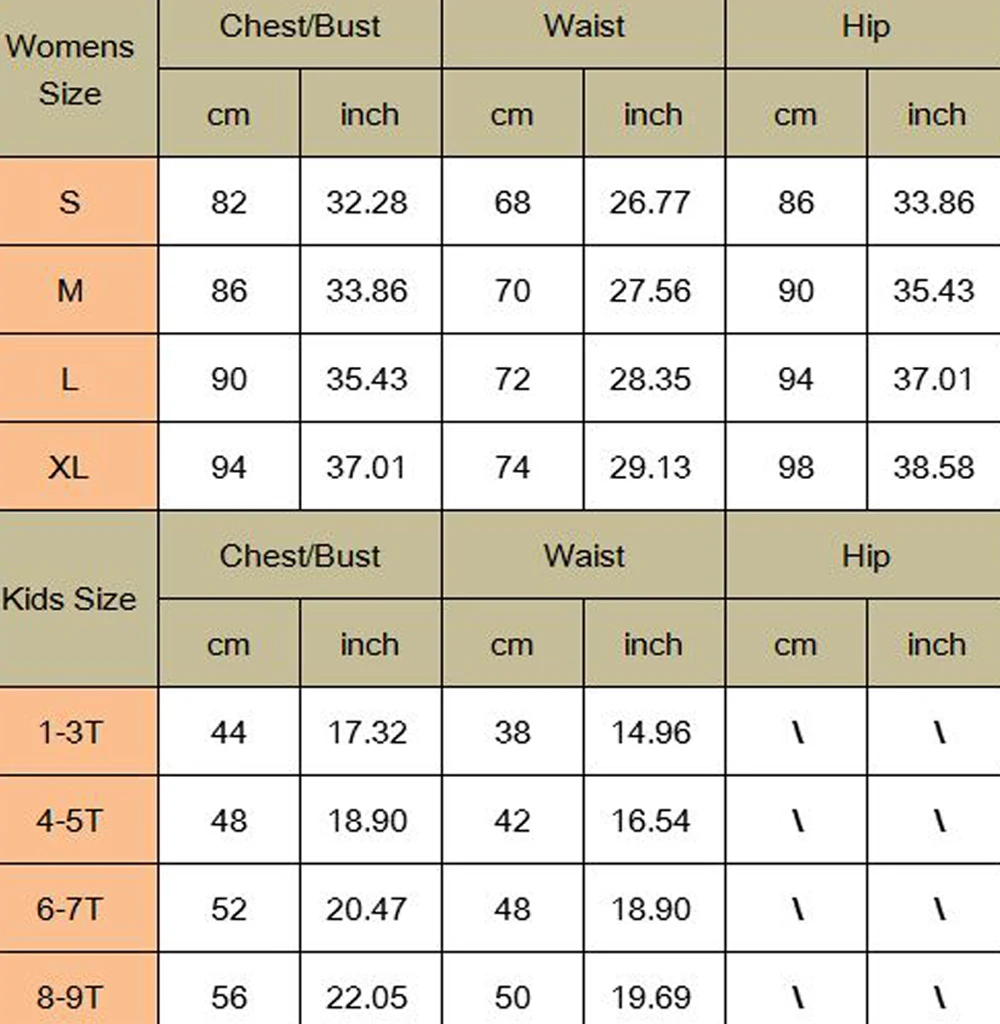Screen dimensions: 1000x1024
Task: Select the M size row label
Action: 78,290
